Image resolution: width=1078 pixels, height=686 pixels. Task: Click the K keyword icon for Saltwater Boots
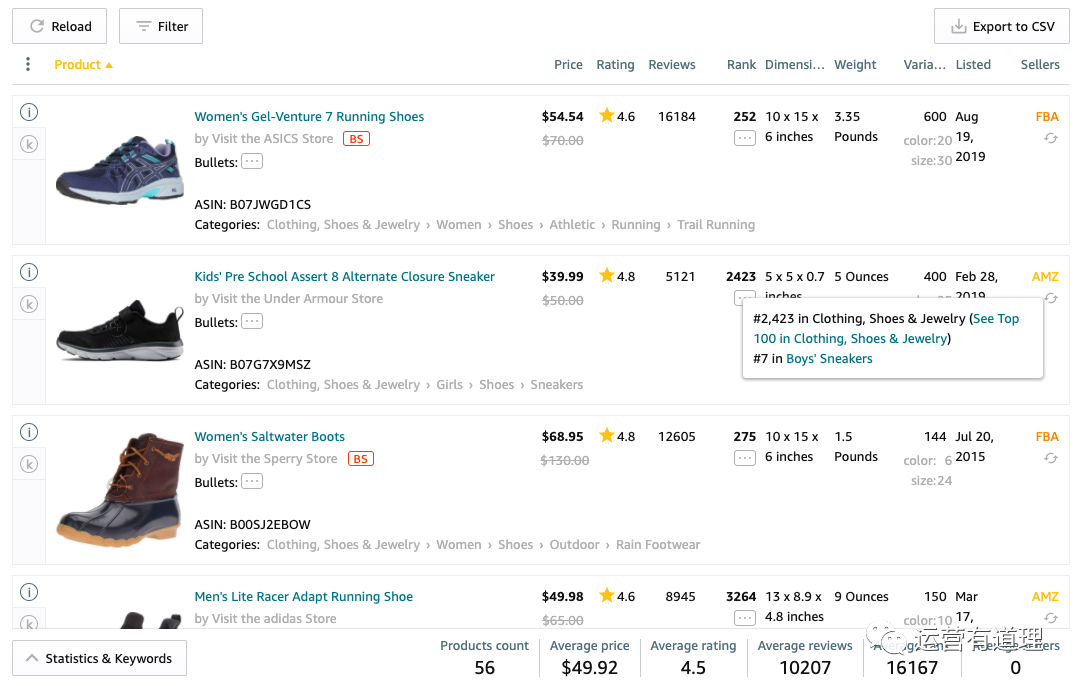click(29, 464)
